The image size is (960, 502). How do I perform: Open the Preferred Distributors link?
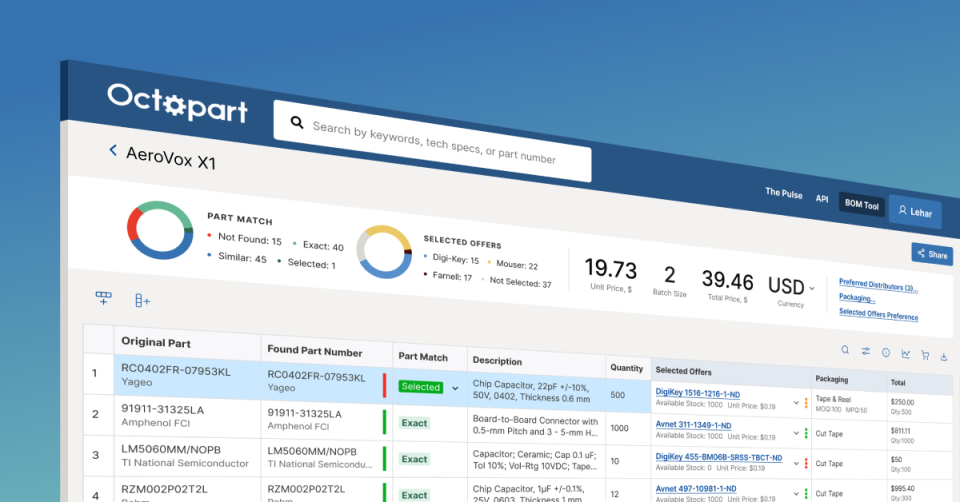tap(878, 285)
